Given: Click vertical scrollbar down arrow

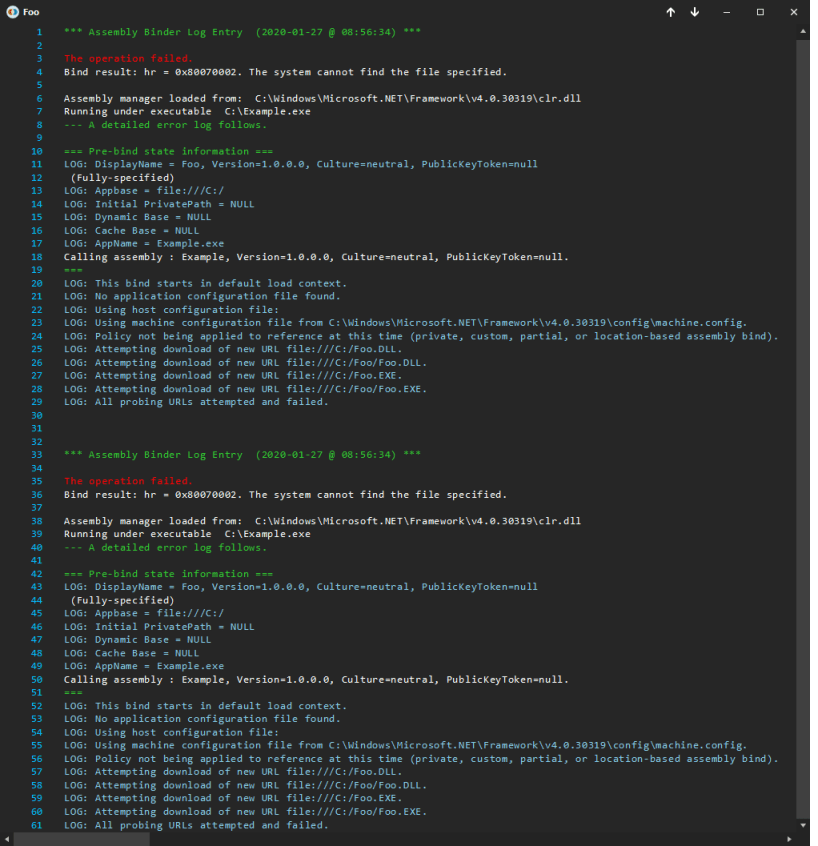Looking at the screenshot, I should click(x=803, y=825).
